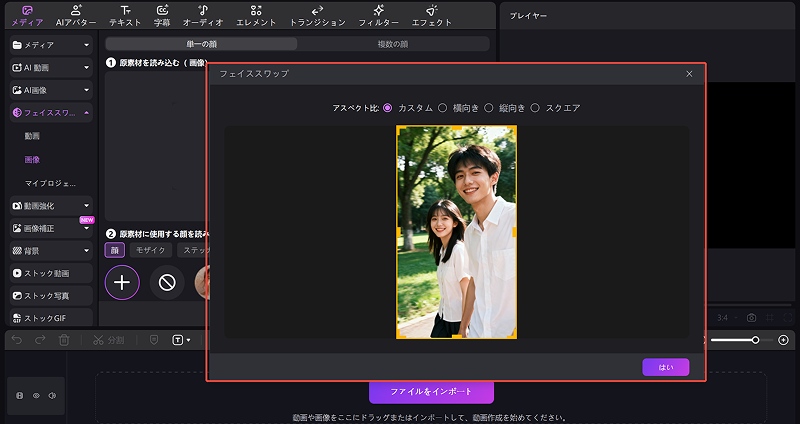Choose the no-face prohibited circle icon
The width and height of the screenshot is (800, 424).
coord(167,283)
